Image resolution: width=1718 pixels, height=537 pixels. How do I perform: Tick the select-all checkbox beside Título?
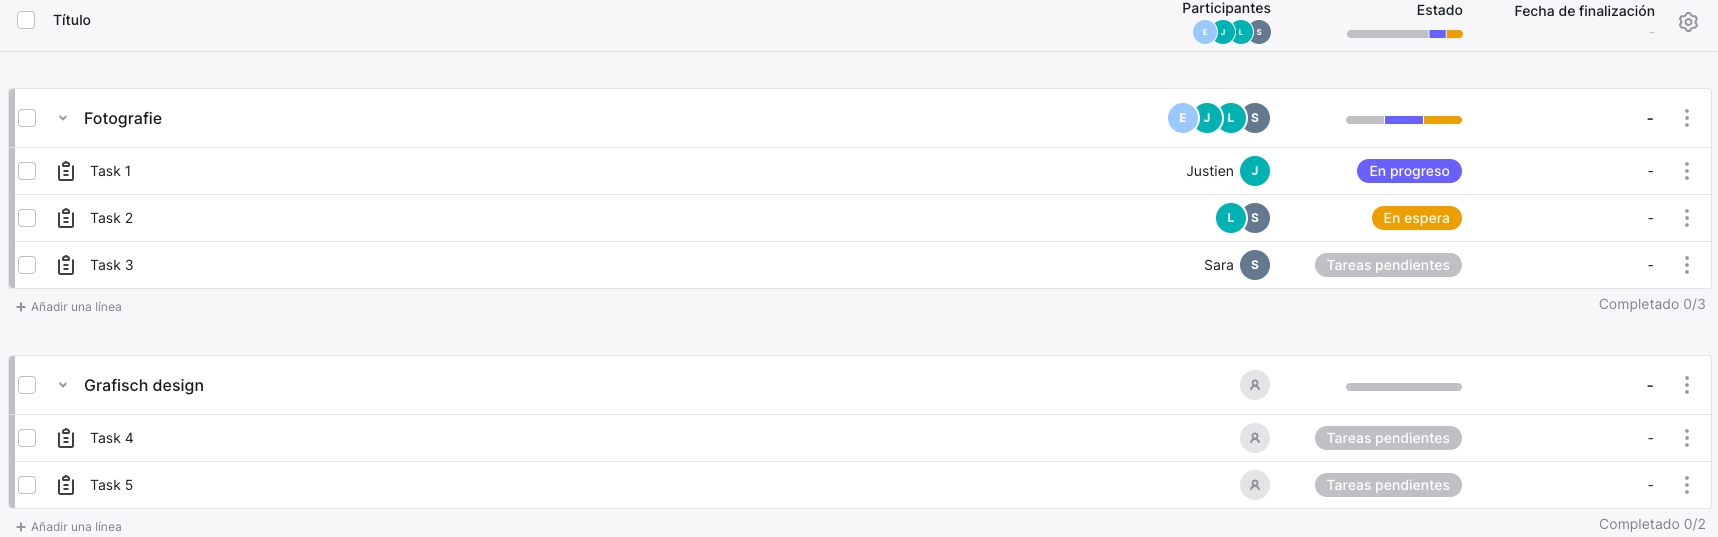(26, 20)
